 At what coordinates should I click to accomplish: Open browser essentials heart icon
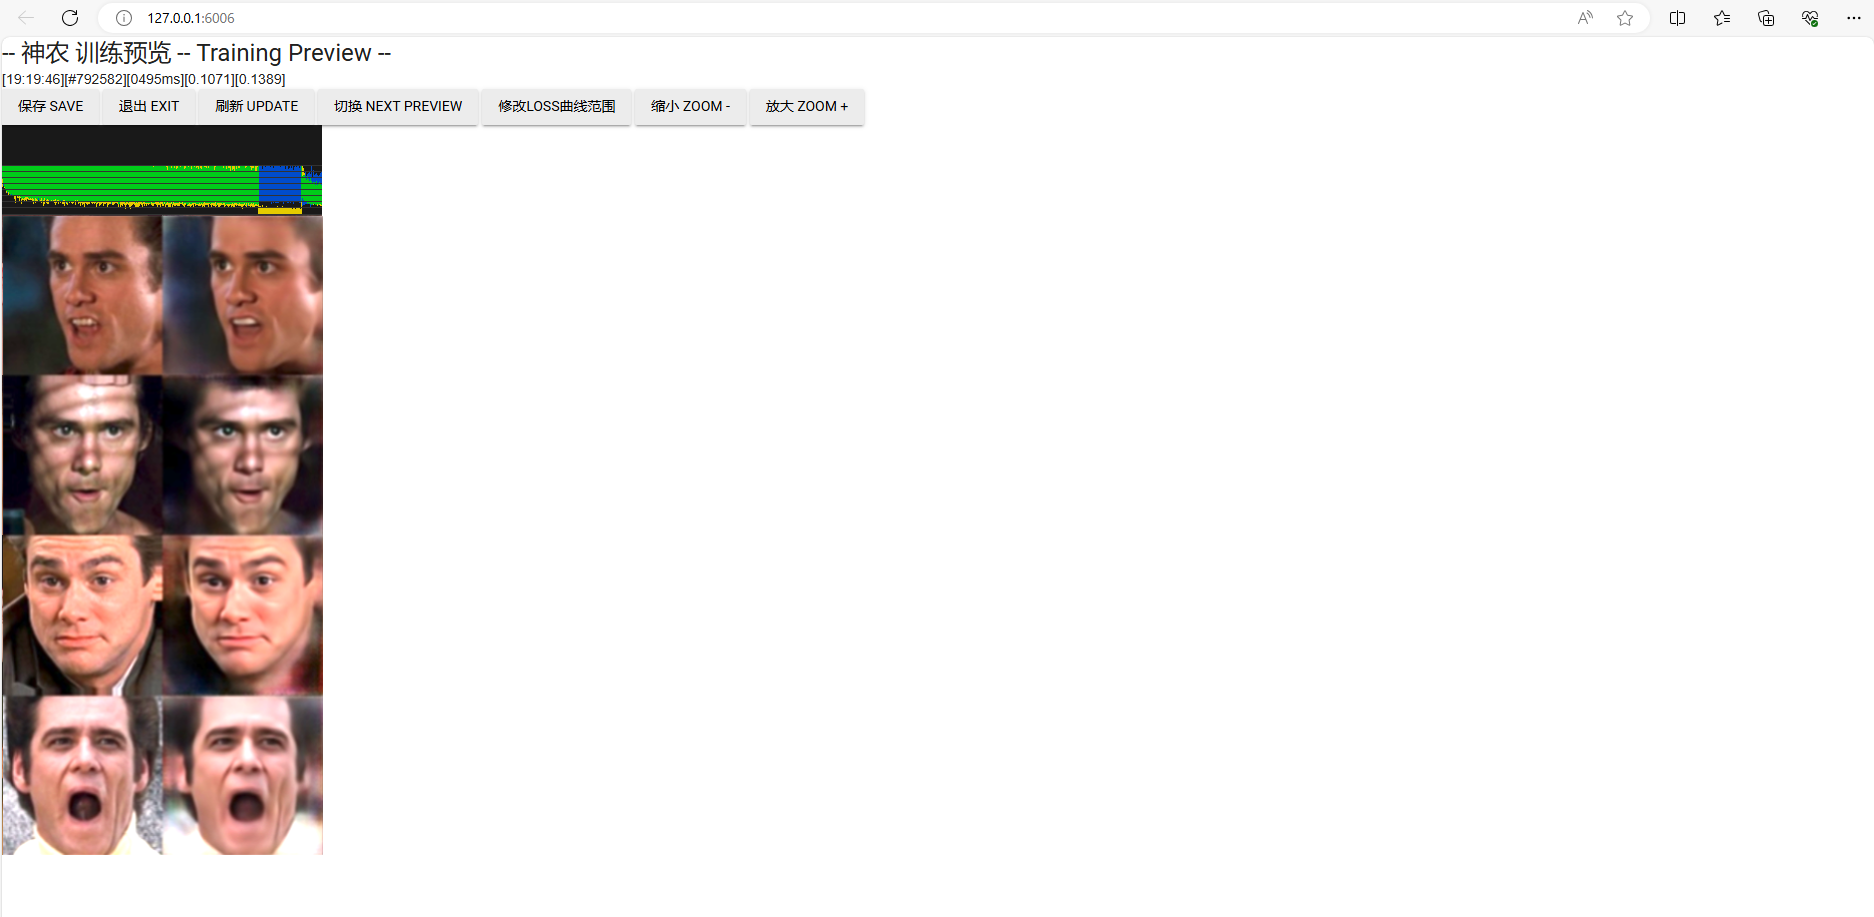point(1810,18)
